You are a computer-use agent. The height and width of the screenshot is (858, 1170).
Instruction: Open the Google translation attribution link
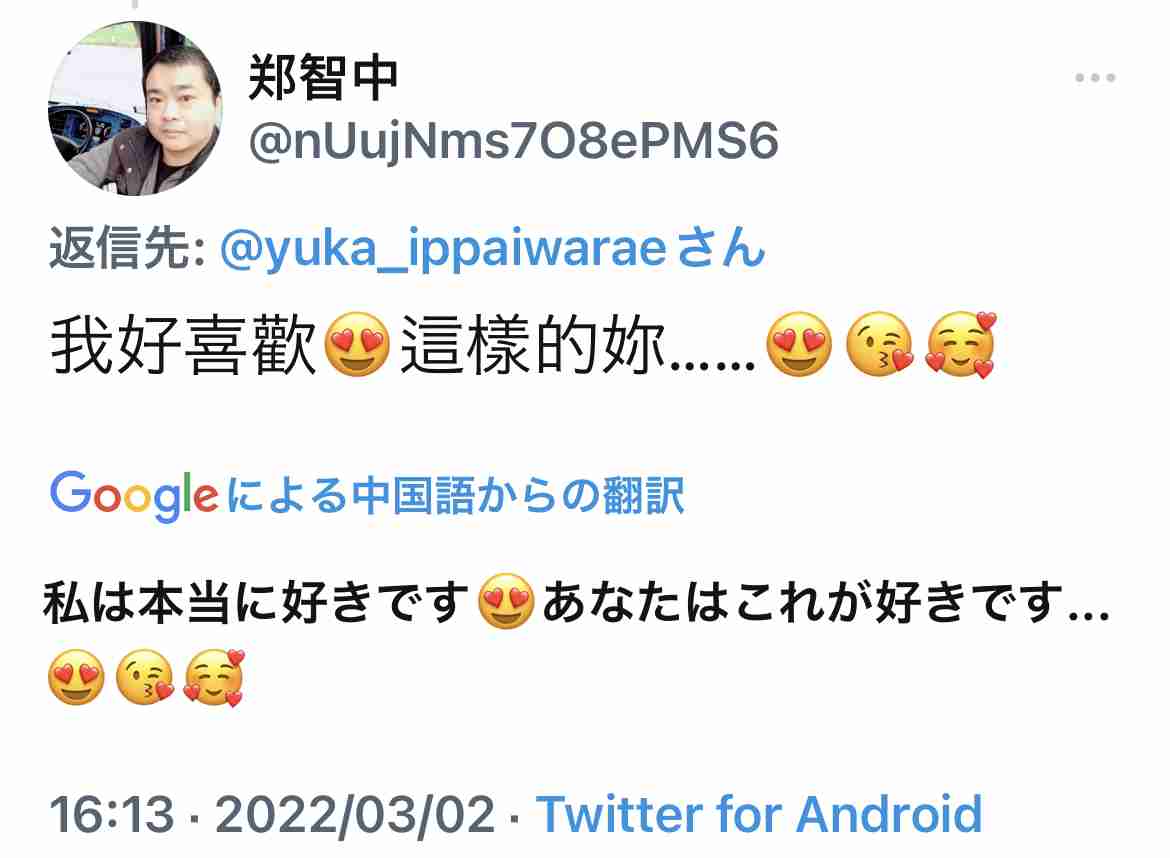(367, 495)
